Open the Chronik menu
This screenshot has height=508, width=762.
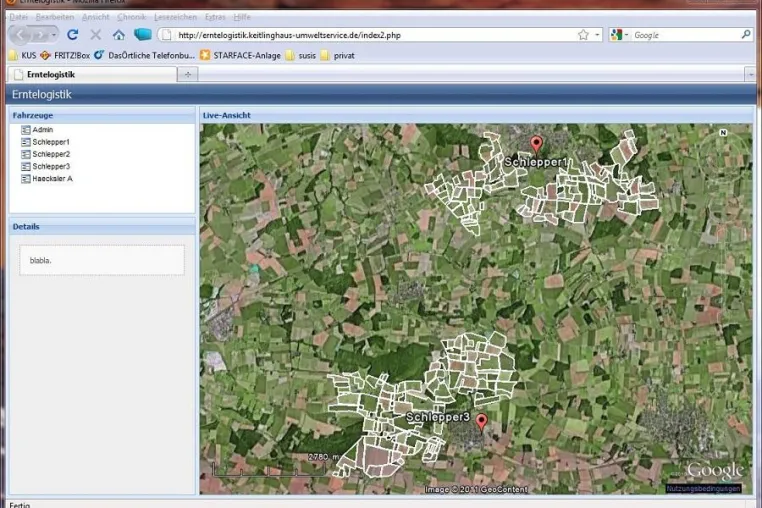[x=132, y=17]
